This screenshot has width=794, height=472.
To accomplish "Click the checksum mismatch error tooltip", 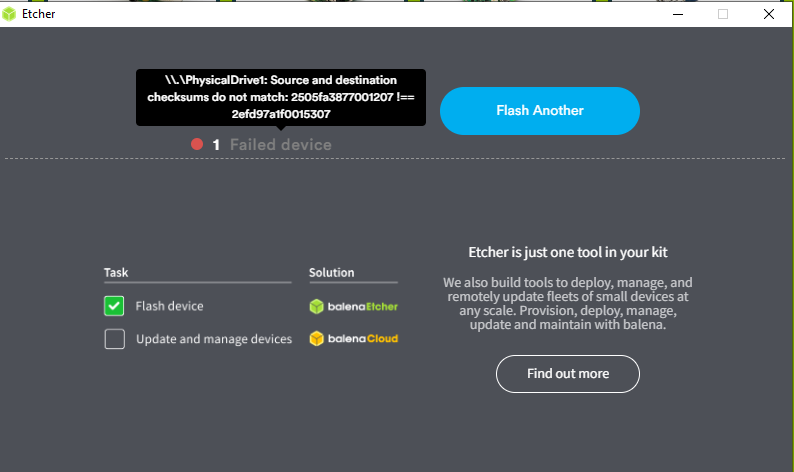I will pyautogui.click(x=280, y=97).
